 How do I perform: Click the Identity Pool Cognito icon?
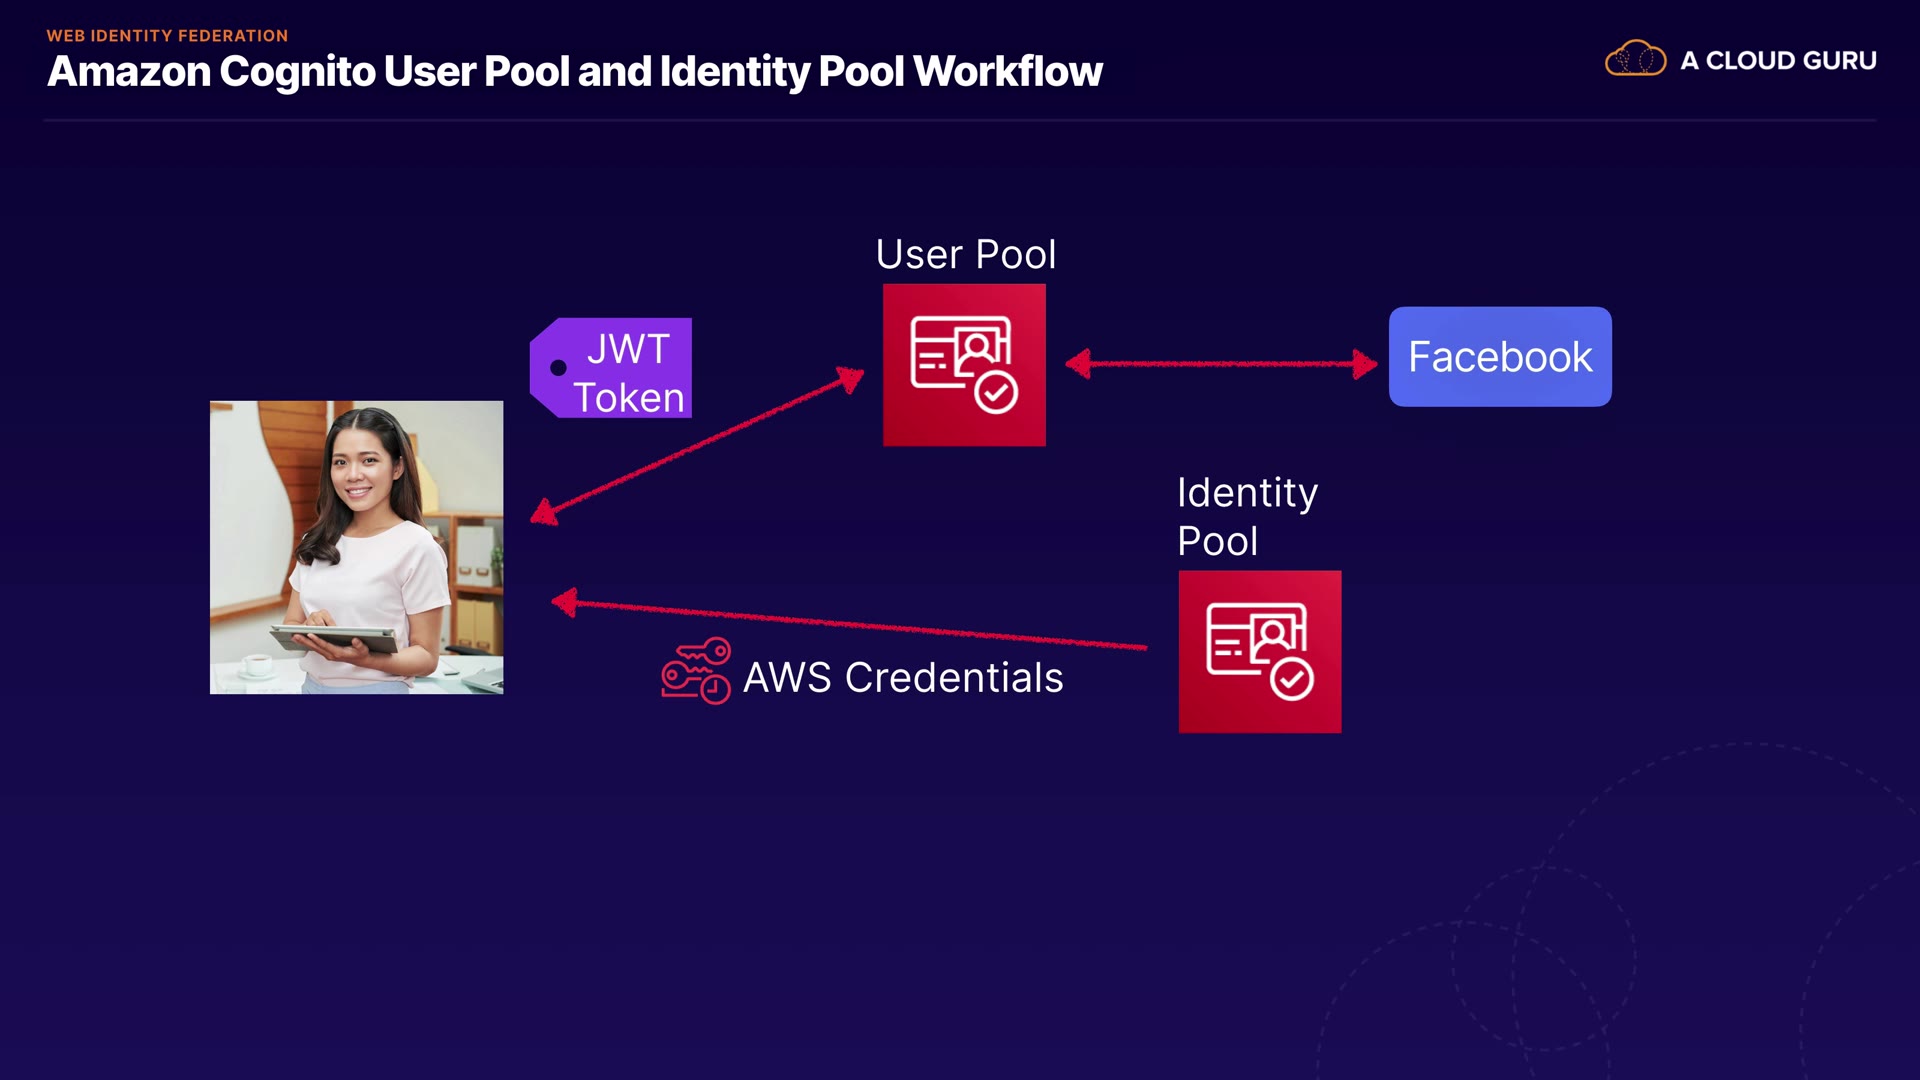point(1259,651)
